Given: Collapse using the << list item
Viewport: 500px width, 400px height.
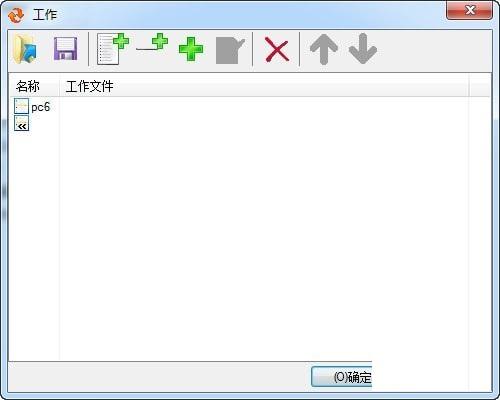Looking at the screenshot, I should click(x=22, y=124).
